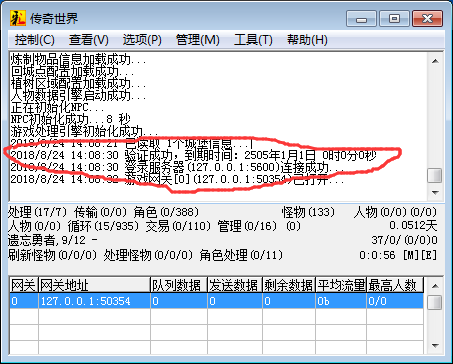Click the log pane scrollbar thumb

(435, 175)
